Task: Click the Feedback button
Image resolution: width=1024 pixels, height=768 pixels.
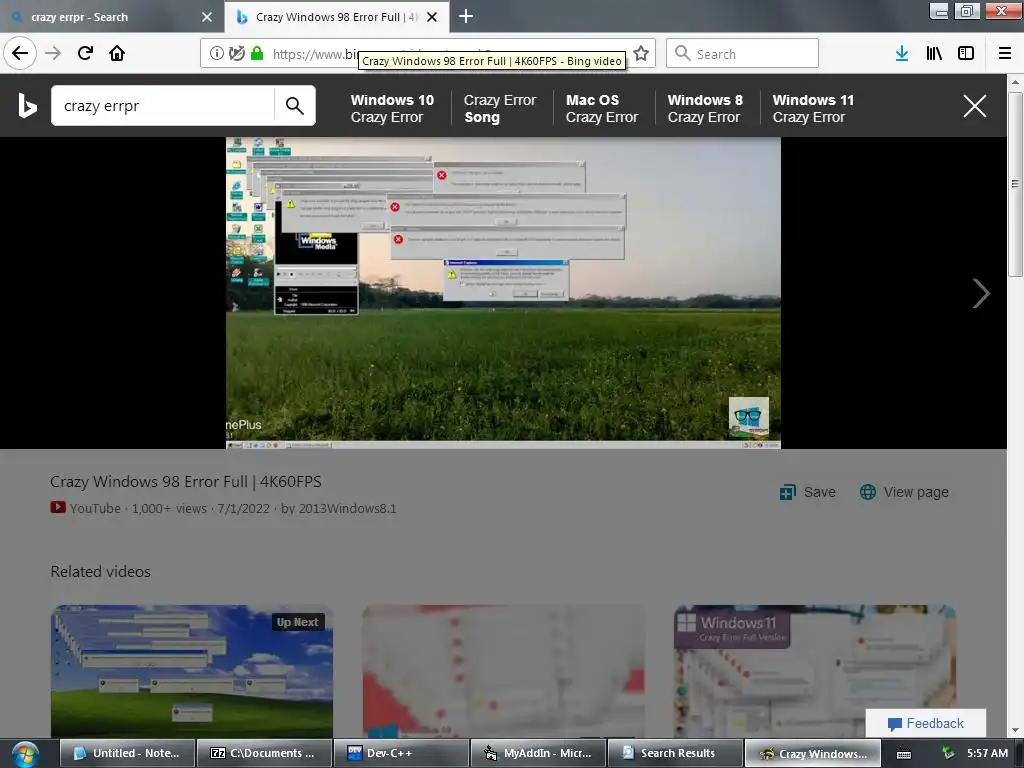Action: tap(925, 724)
